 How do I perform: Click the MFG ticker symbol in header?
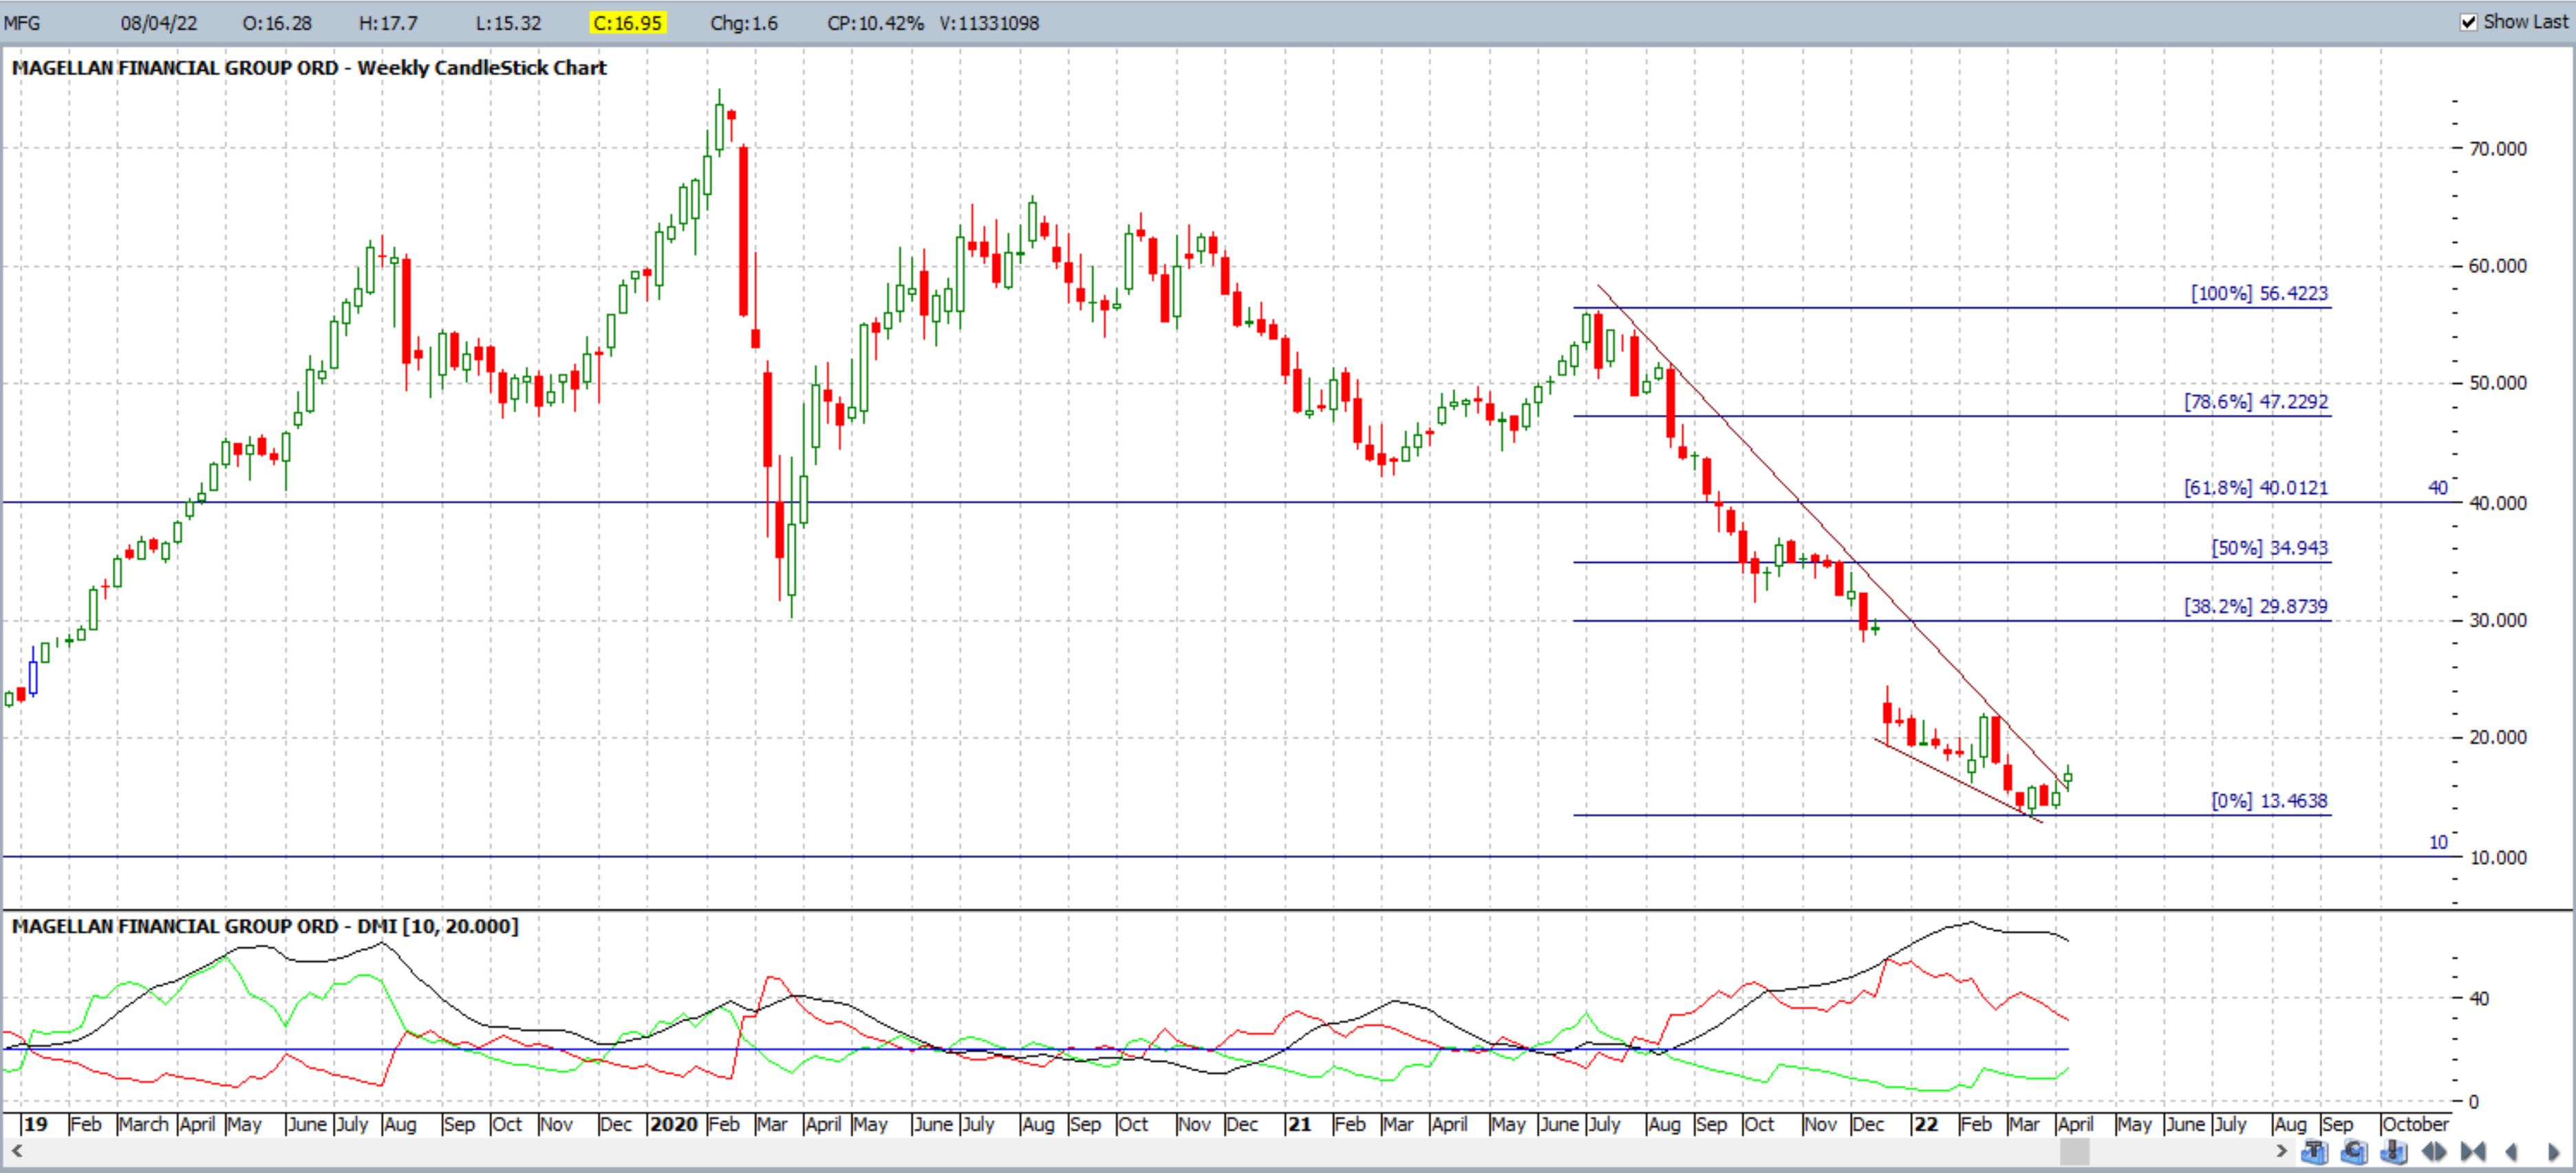22,23
